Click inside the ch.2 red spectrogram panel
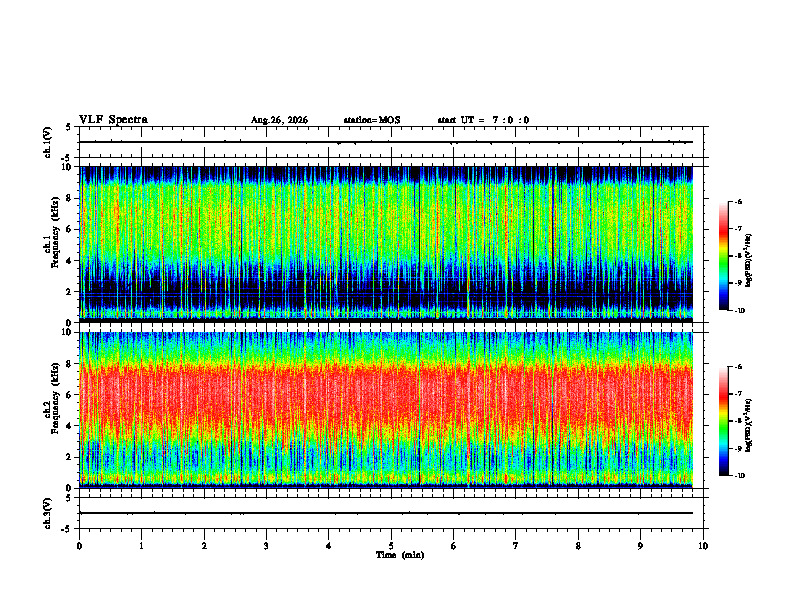Screen dimensions: 792x612 click(x=386, y=410)
